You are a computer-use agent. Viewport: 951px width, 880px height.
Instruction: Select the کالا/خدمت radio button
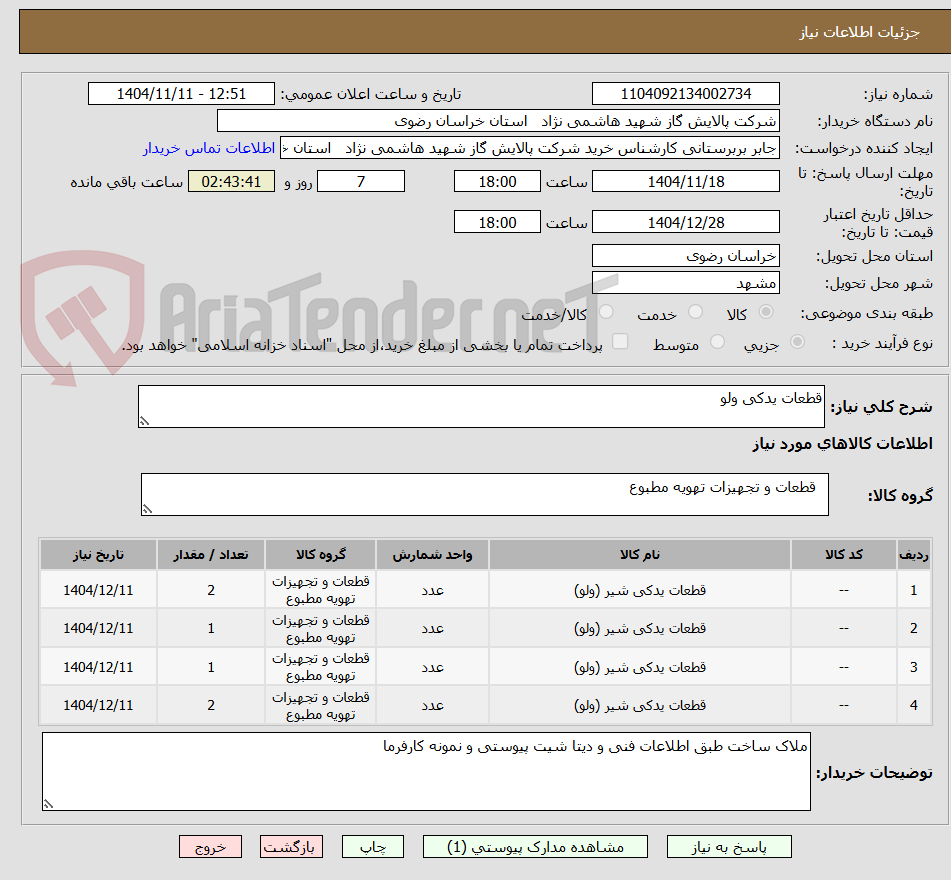coord(606,312)
